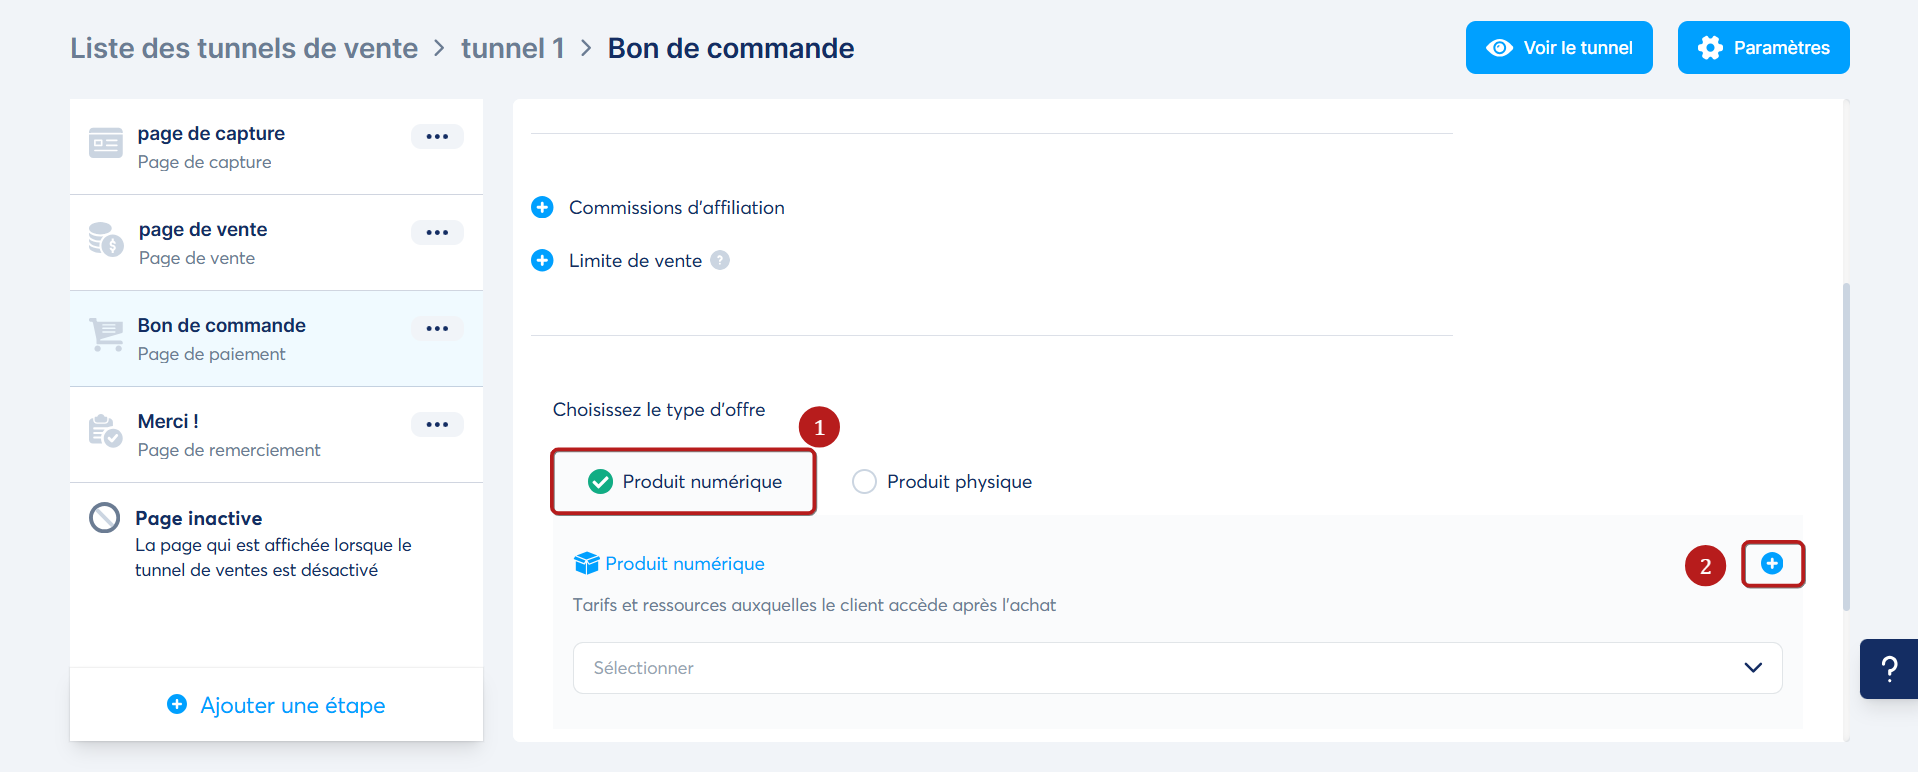Navigate to tunnel 1 breadcrumb

pyautogui.click(x=512, y=48)
